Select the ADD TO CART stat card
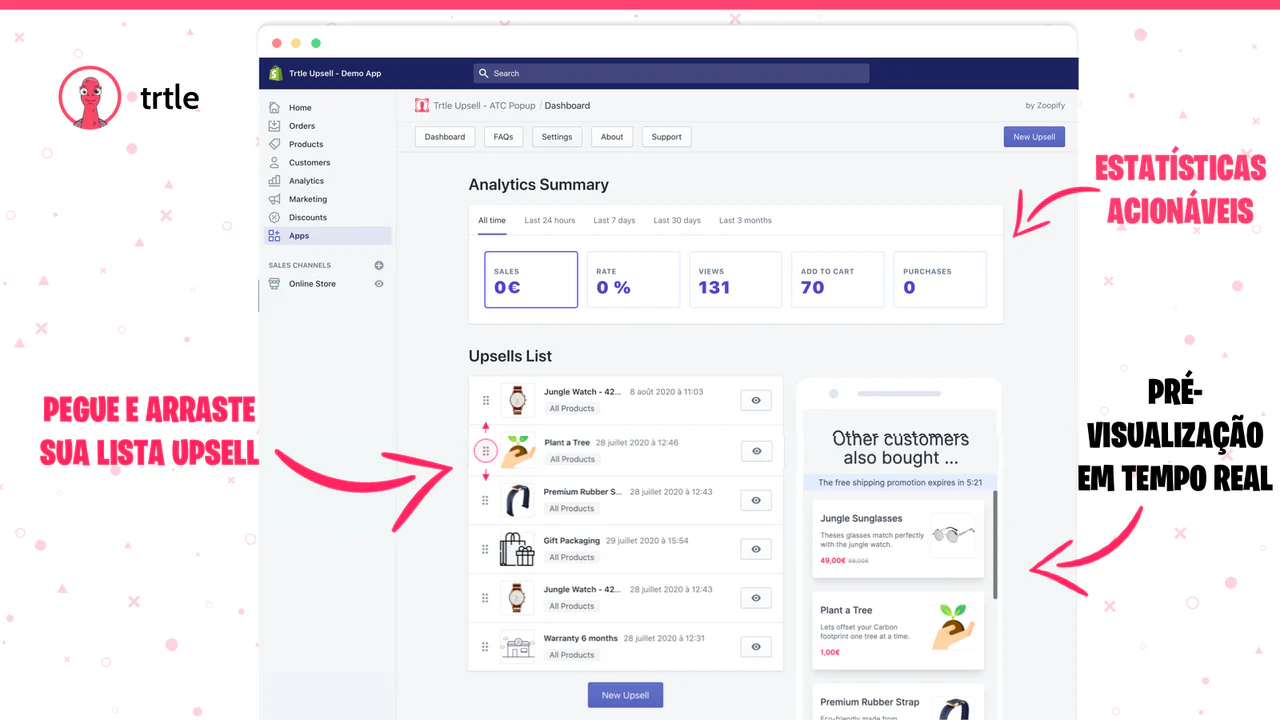This screenshot has height=720, width=1280. click(x=837, y=279)
